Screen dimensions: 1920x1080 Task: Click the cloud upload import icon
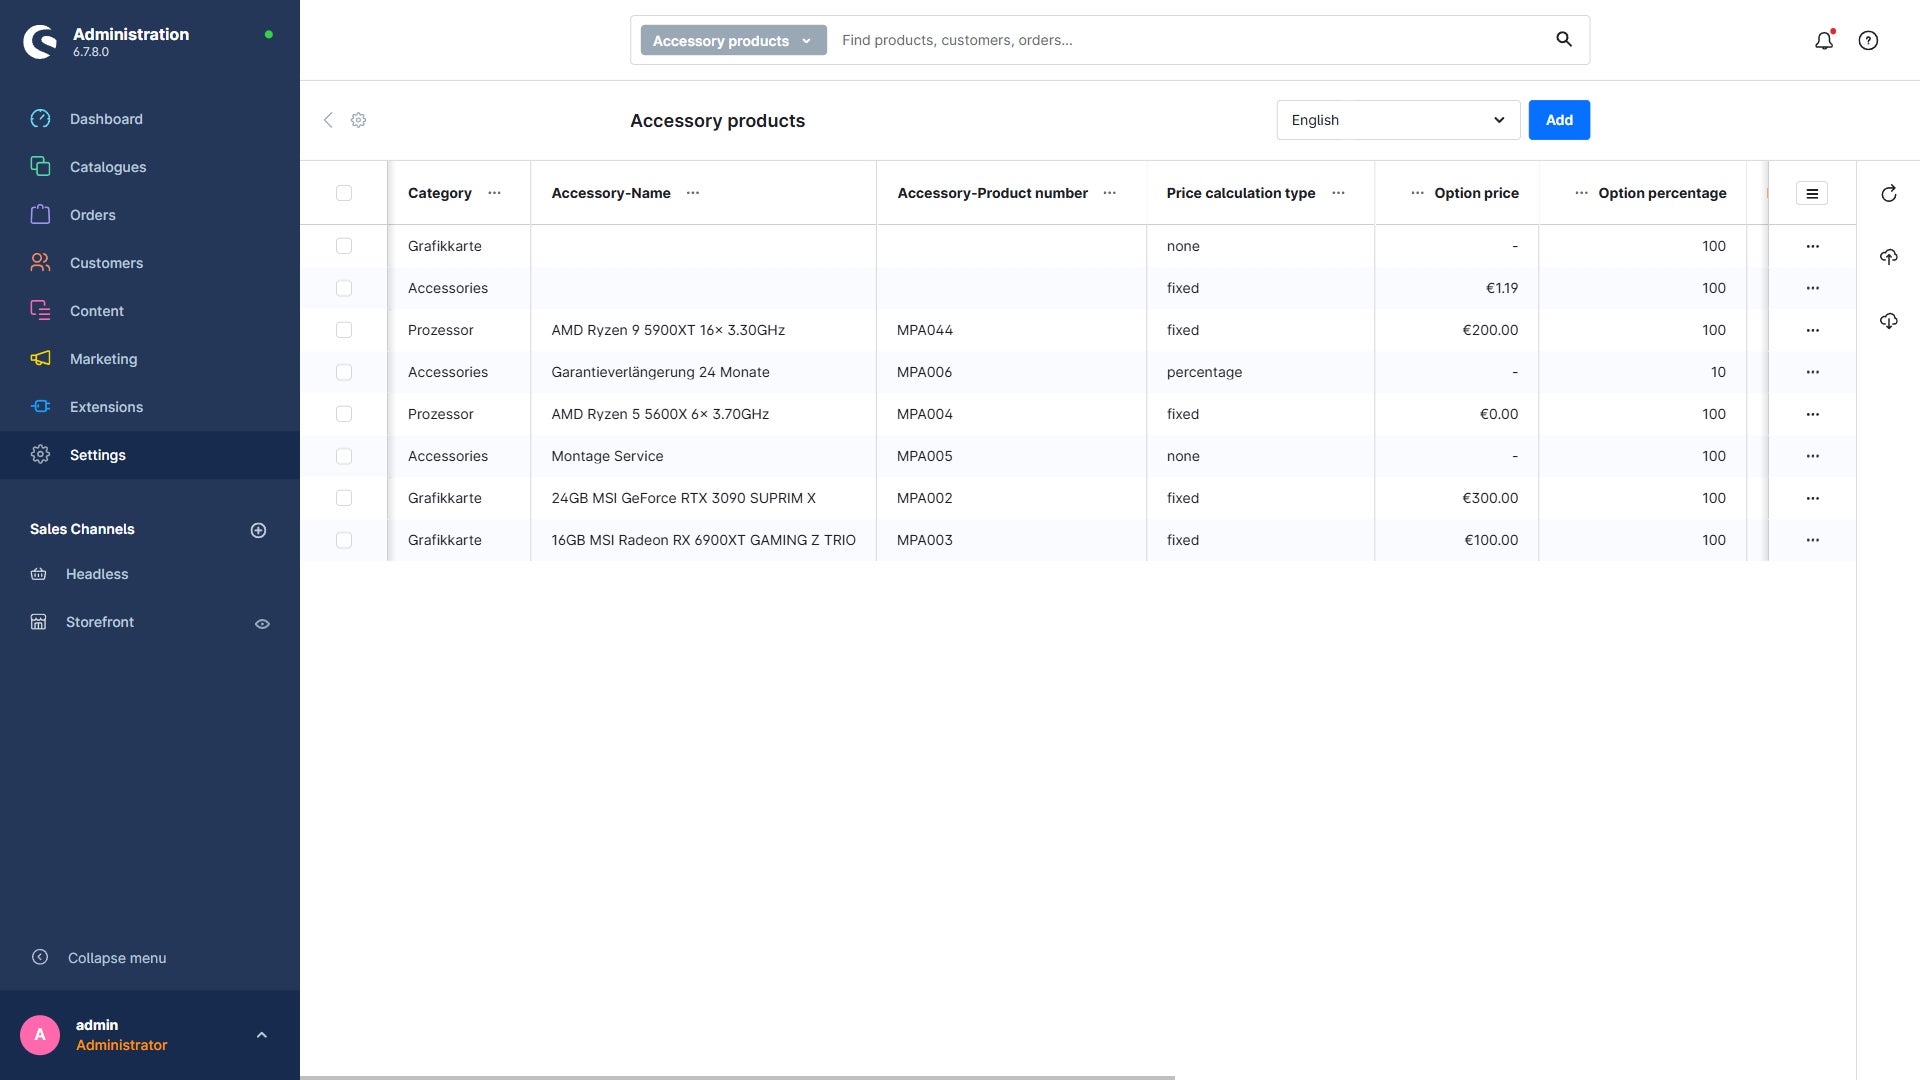(1888, 257)
